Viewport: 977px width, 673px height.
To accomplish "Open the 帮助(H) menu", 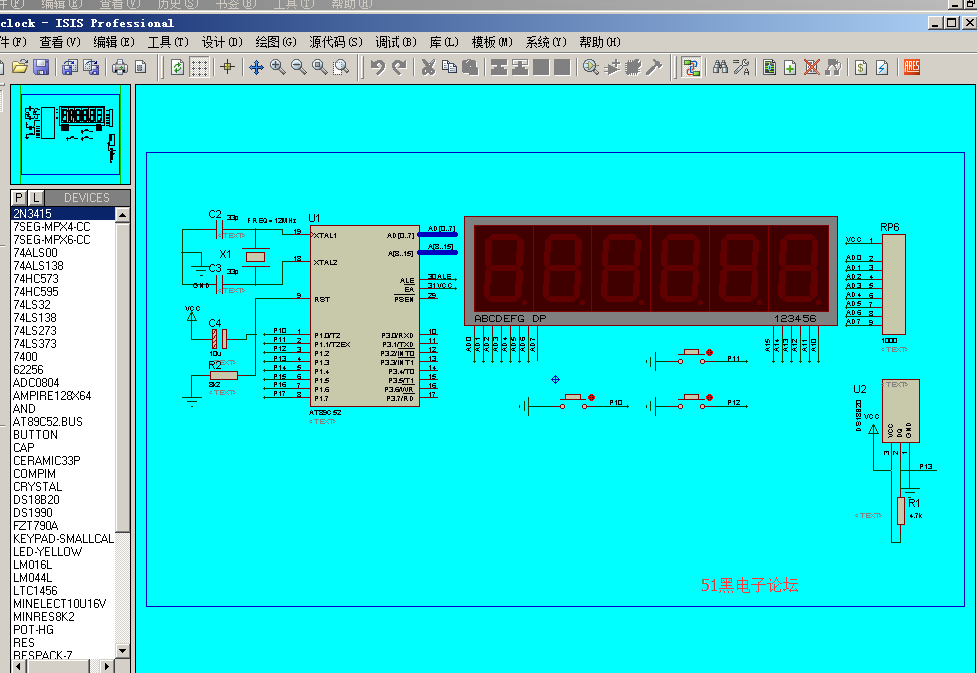I will pos(600,42).
